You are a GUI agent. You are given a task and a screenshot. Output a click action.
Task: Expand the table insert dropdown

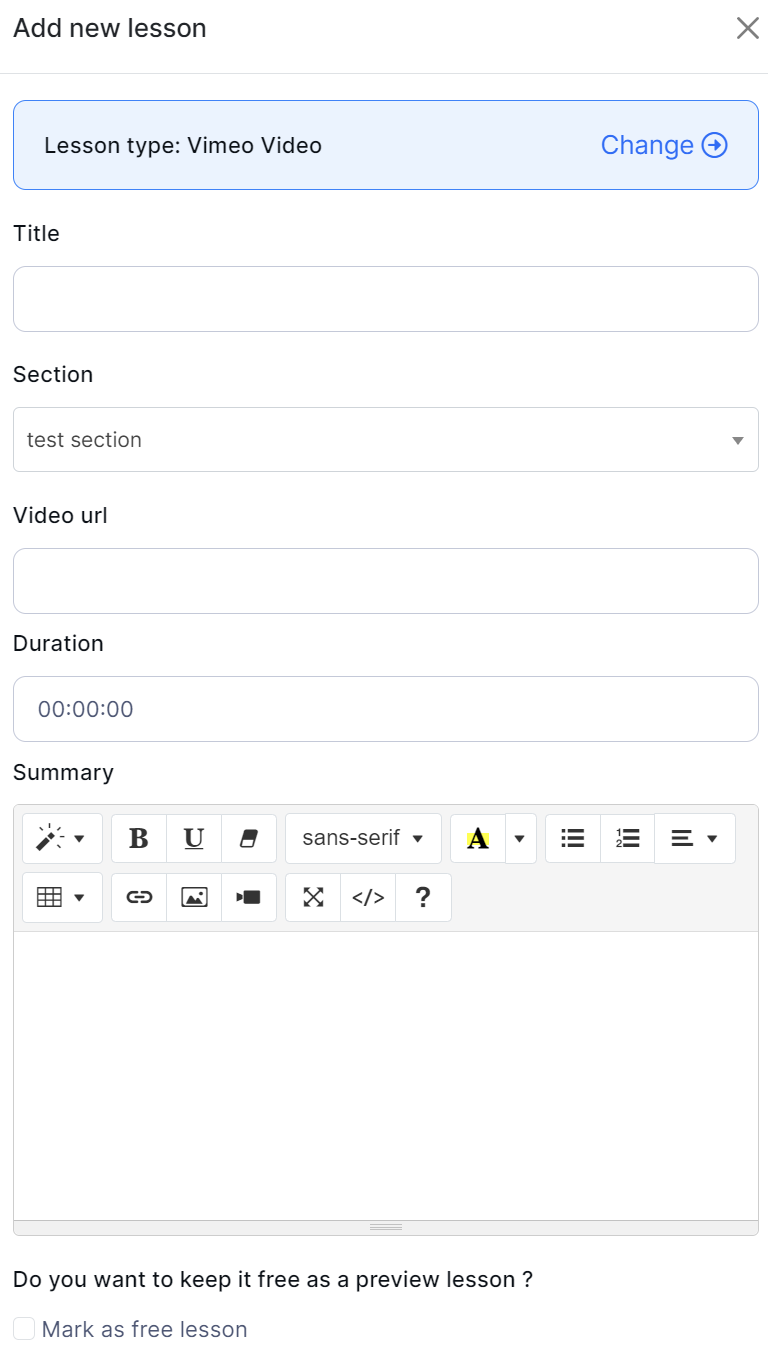(x=62, y=897)
